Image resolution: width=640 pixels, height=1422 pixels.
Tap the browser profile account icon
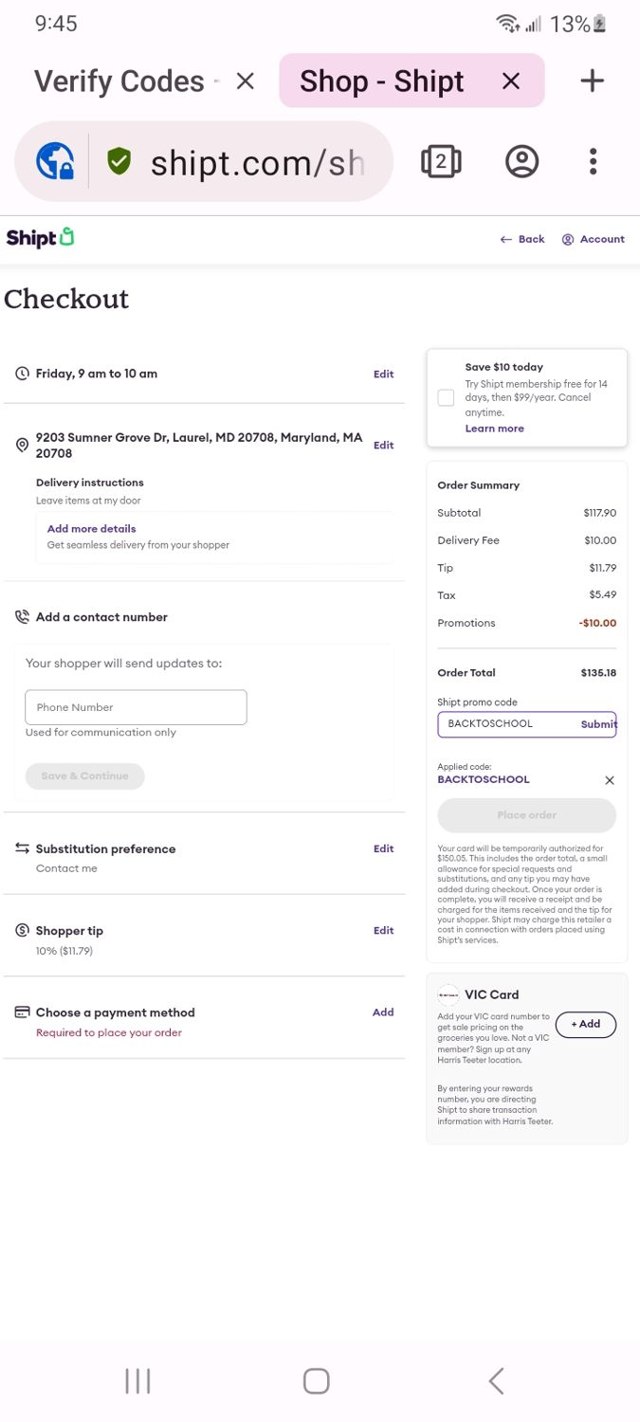click(521, 161)
